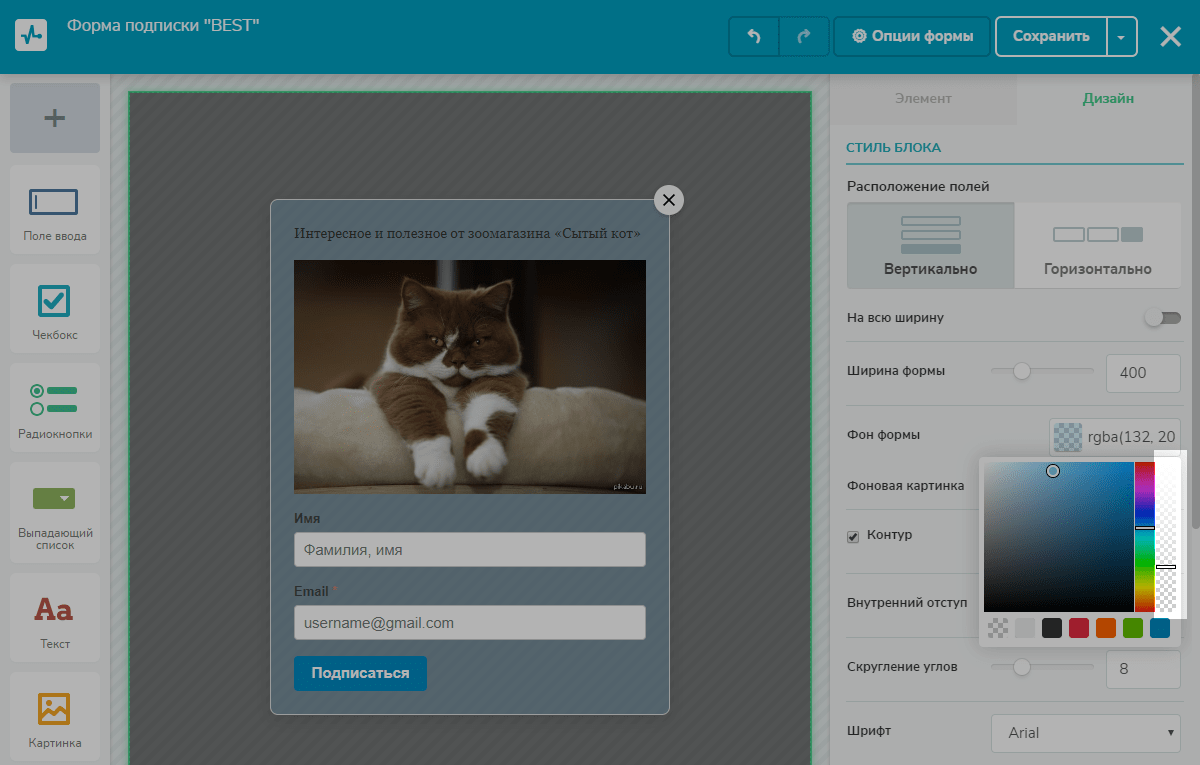Toggle the На всю ширину switch
Image resolution: width=1200 pixels, height=765 pixels.
coord(1163,318)
